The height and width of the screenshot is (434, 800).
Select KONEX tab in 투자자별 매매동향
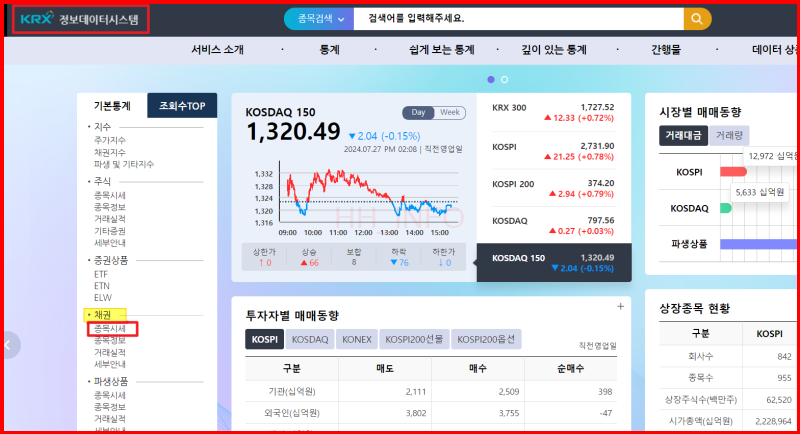click(357, 340)
